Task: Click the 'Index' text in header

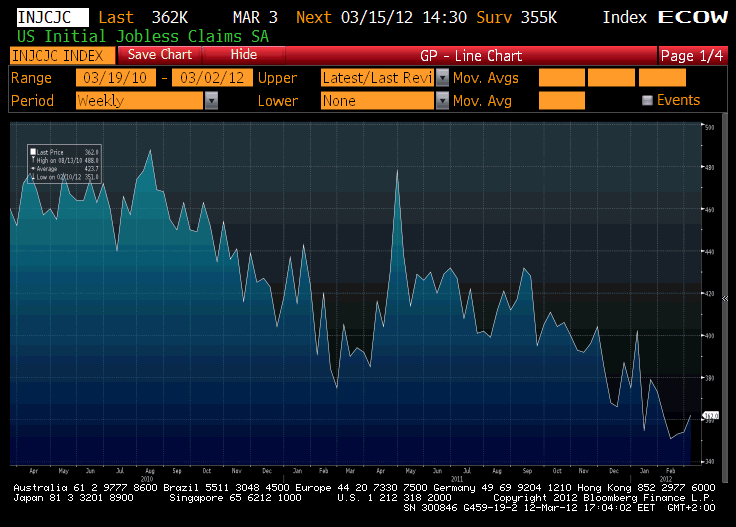Action: pyautogui.click(x=625, y=17)
